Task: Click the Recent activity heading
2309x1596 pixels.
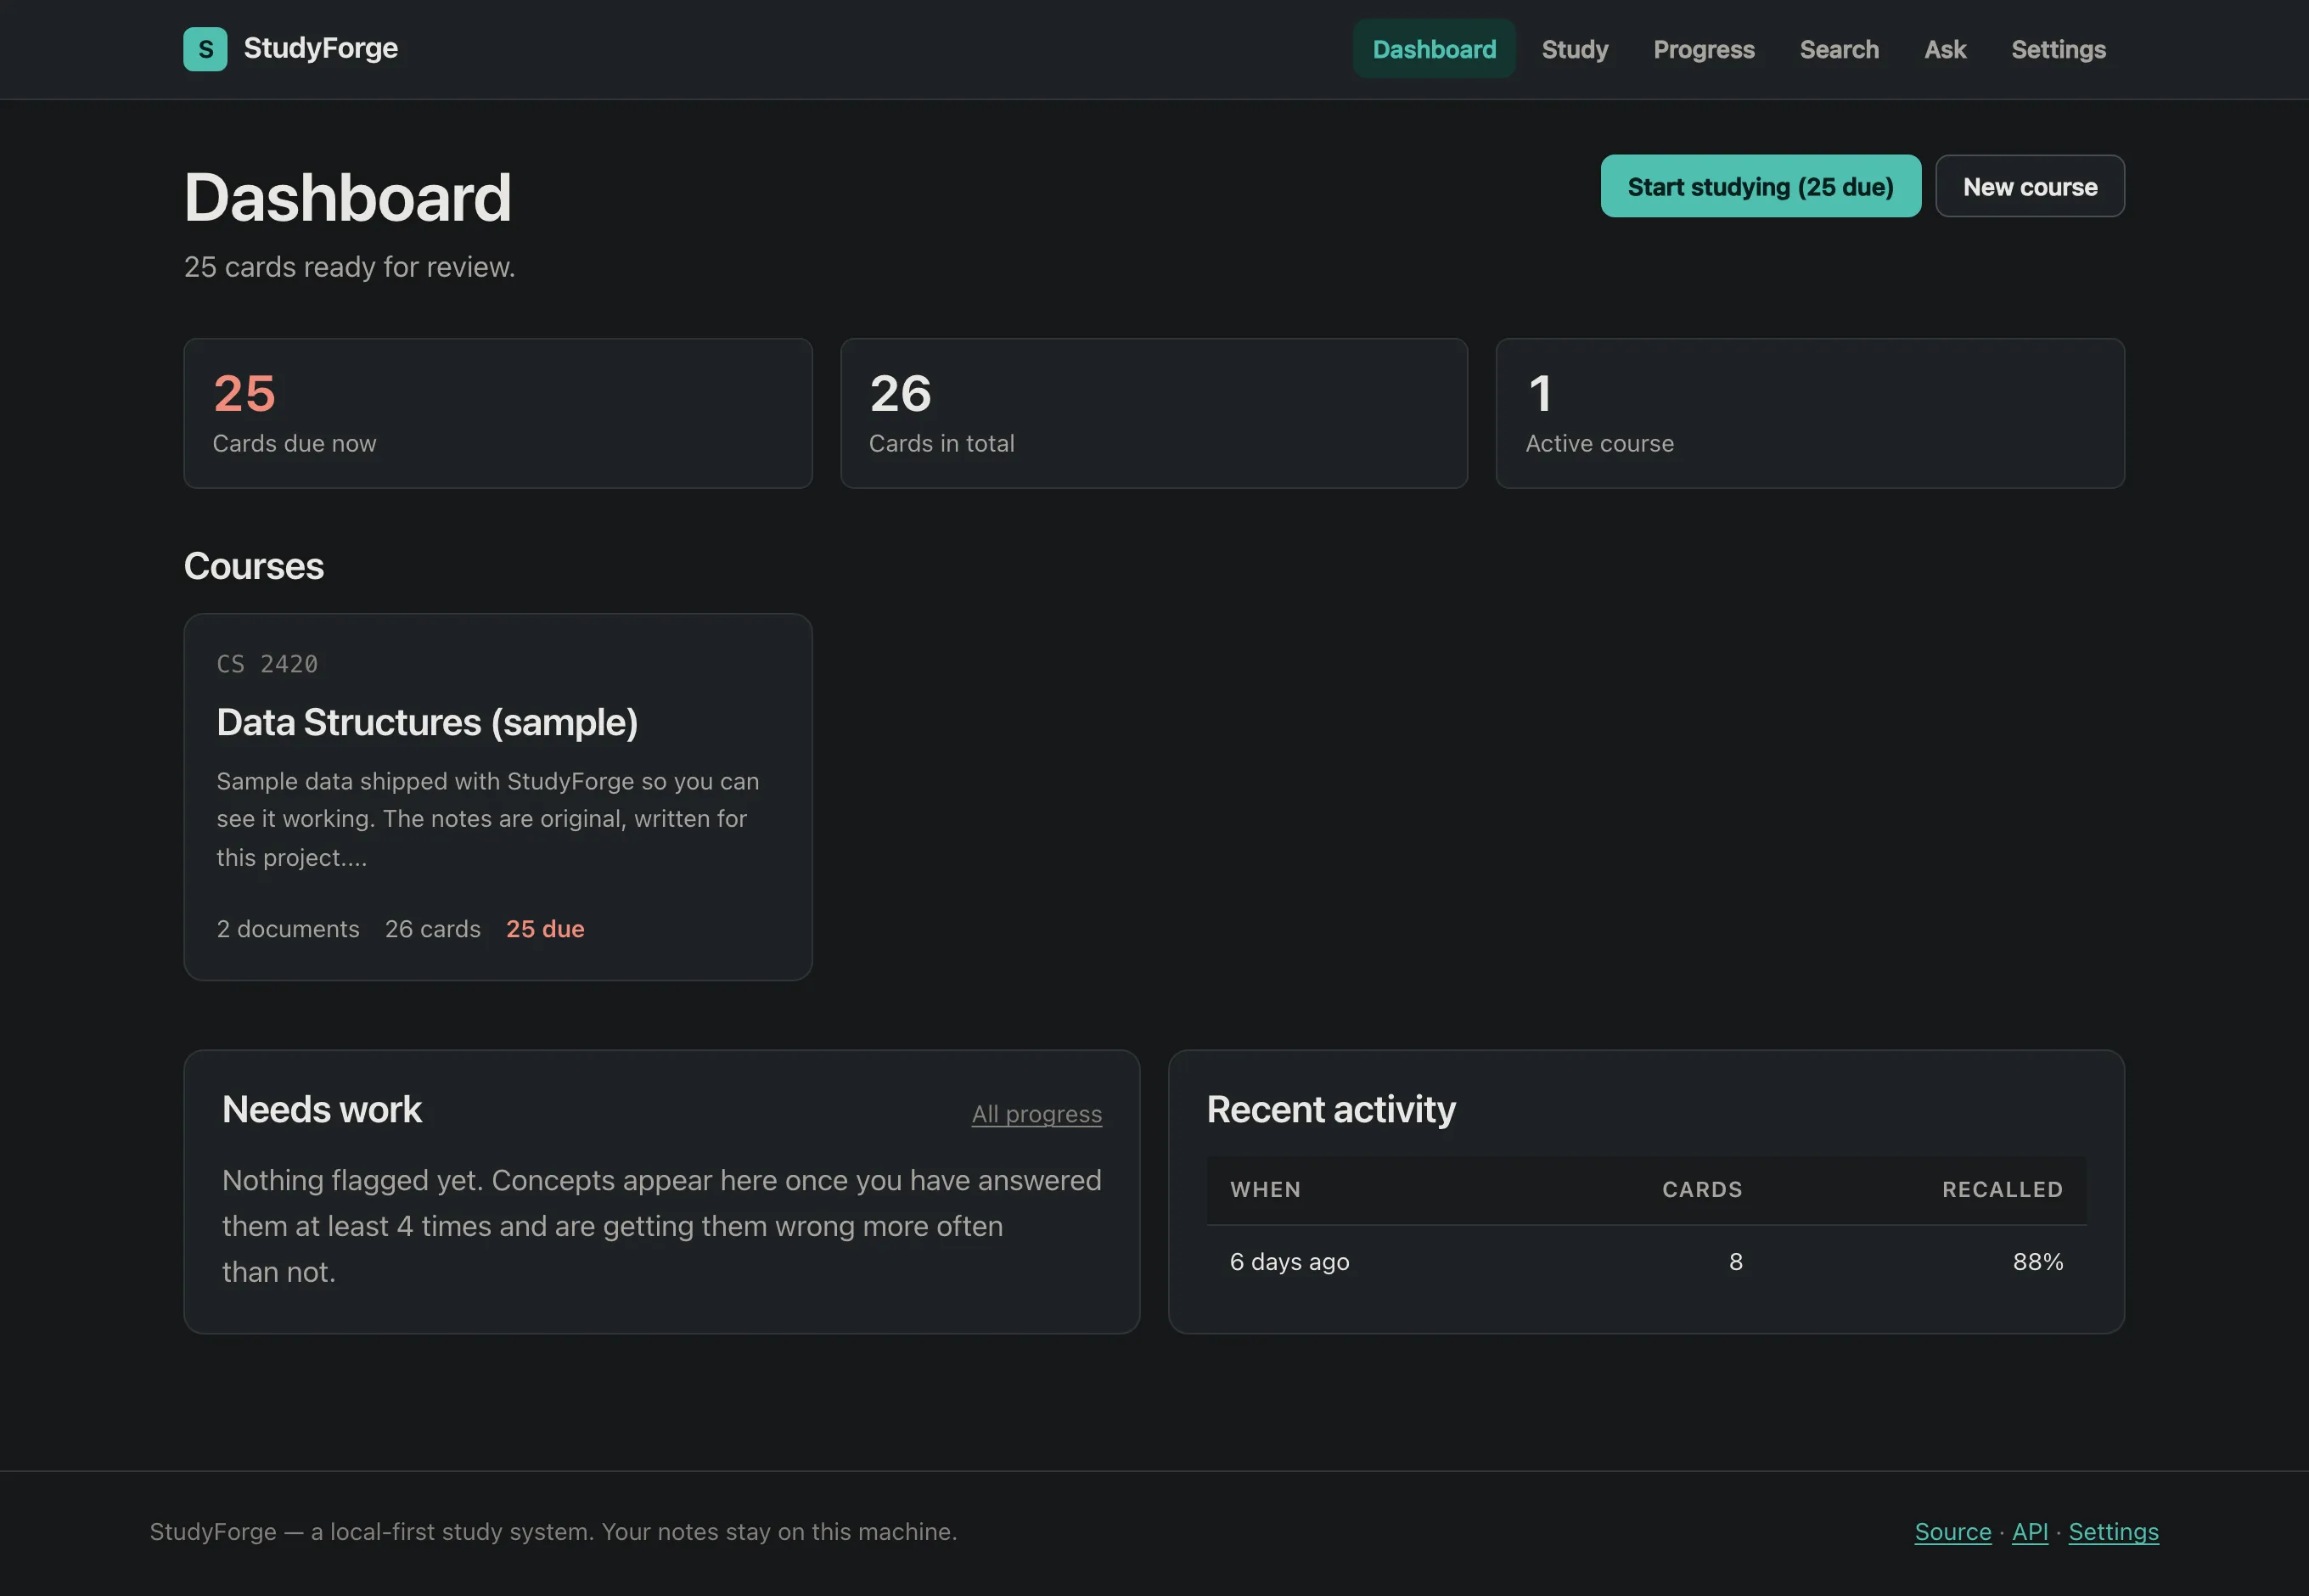Action: (x=1331, y=1109)
